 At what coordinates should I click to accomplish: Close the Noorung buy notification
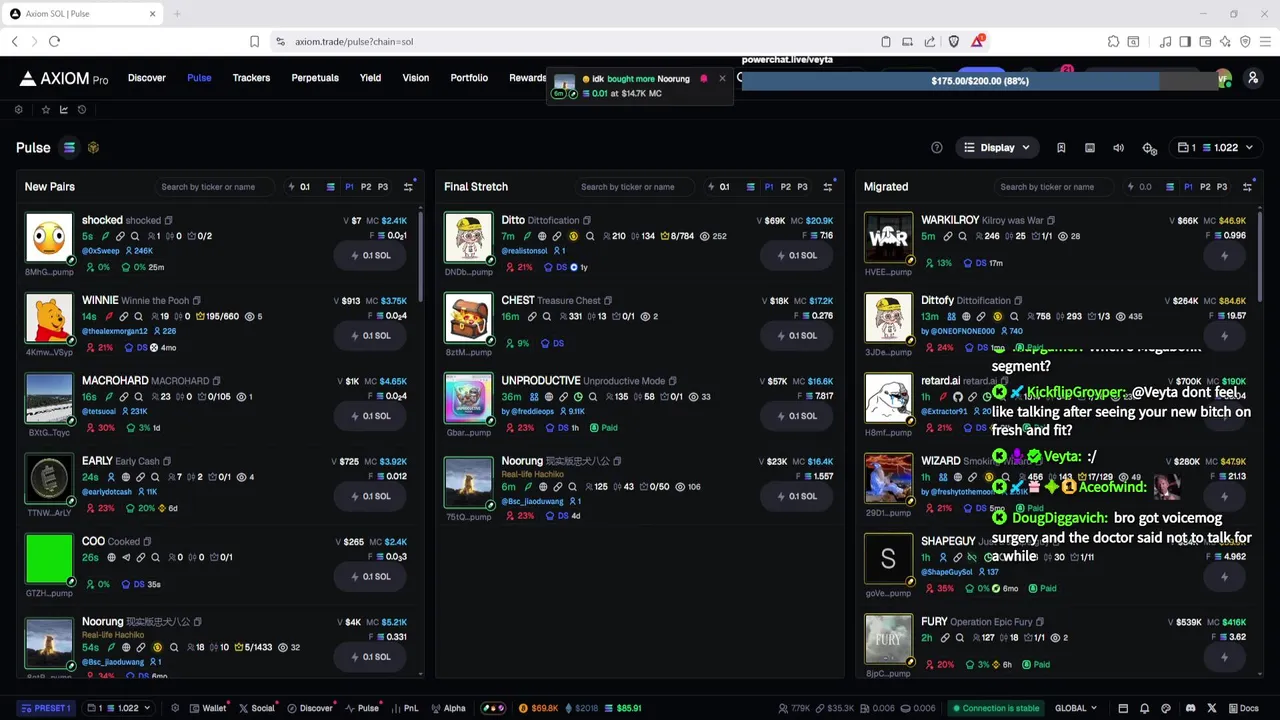click(x=722, y=79)
